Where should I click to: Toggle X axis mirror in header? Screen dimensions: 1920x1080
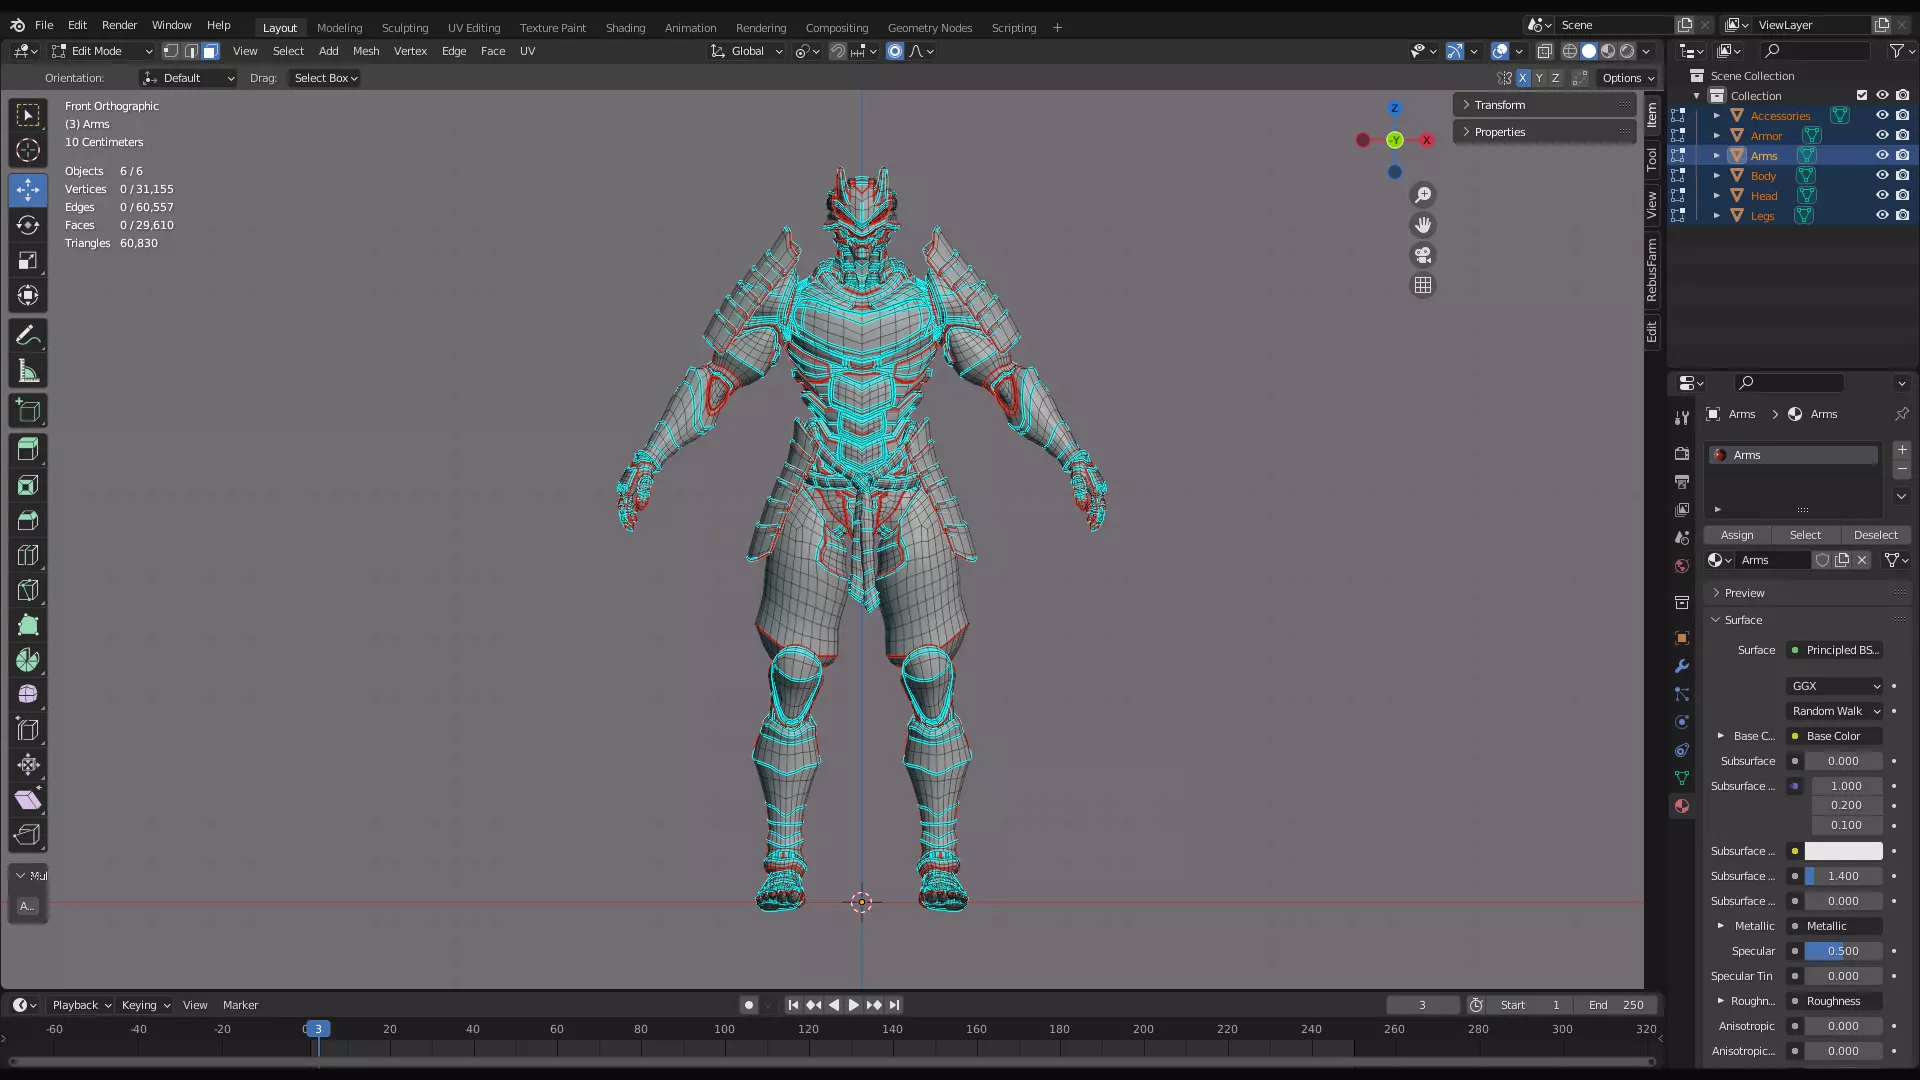point(1522,78)
